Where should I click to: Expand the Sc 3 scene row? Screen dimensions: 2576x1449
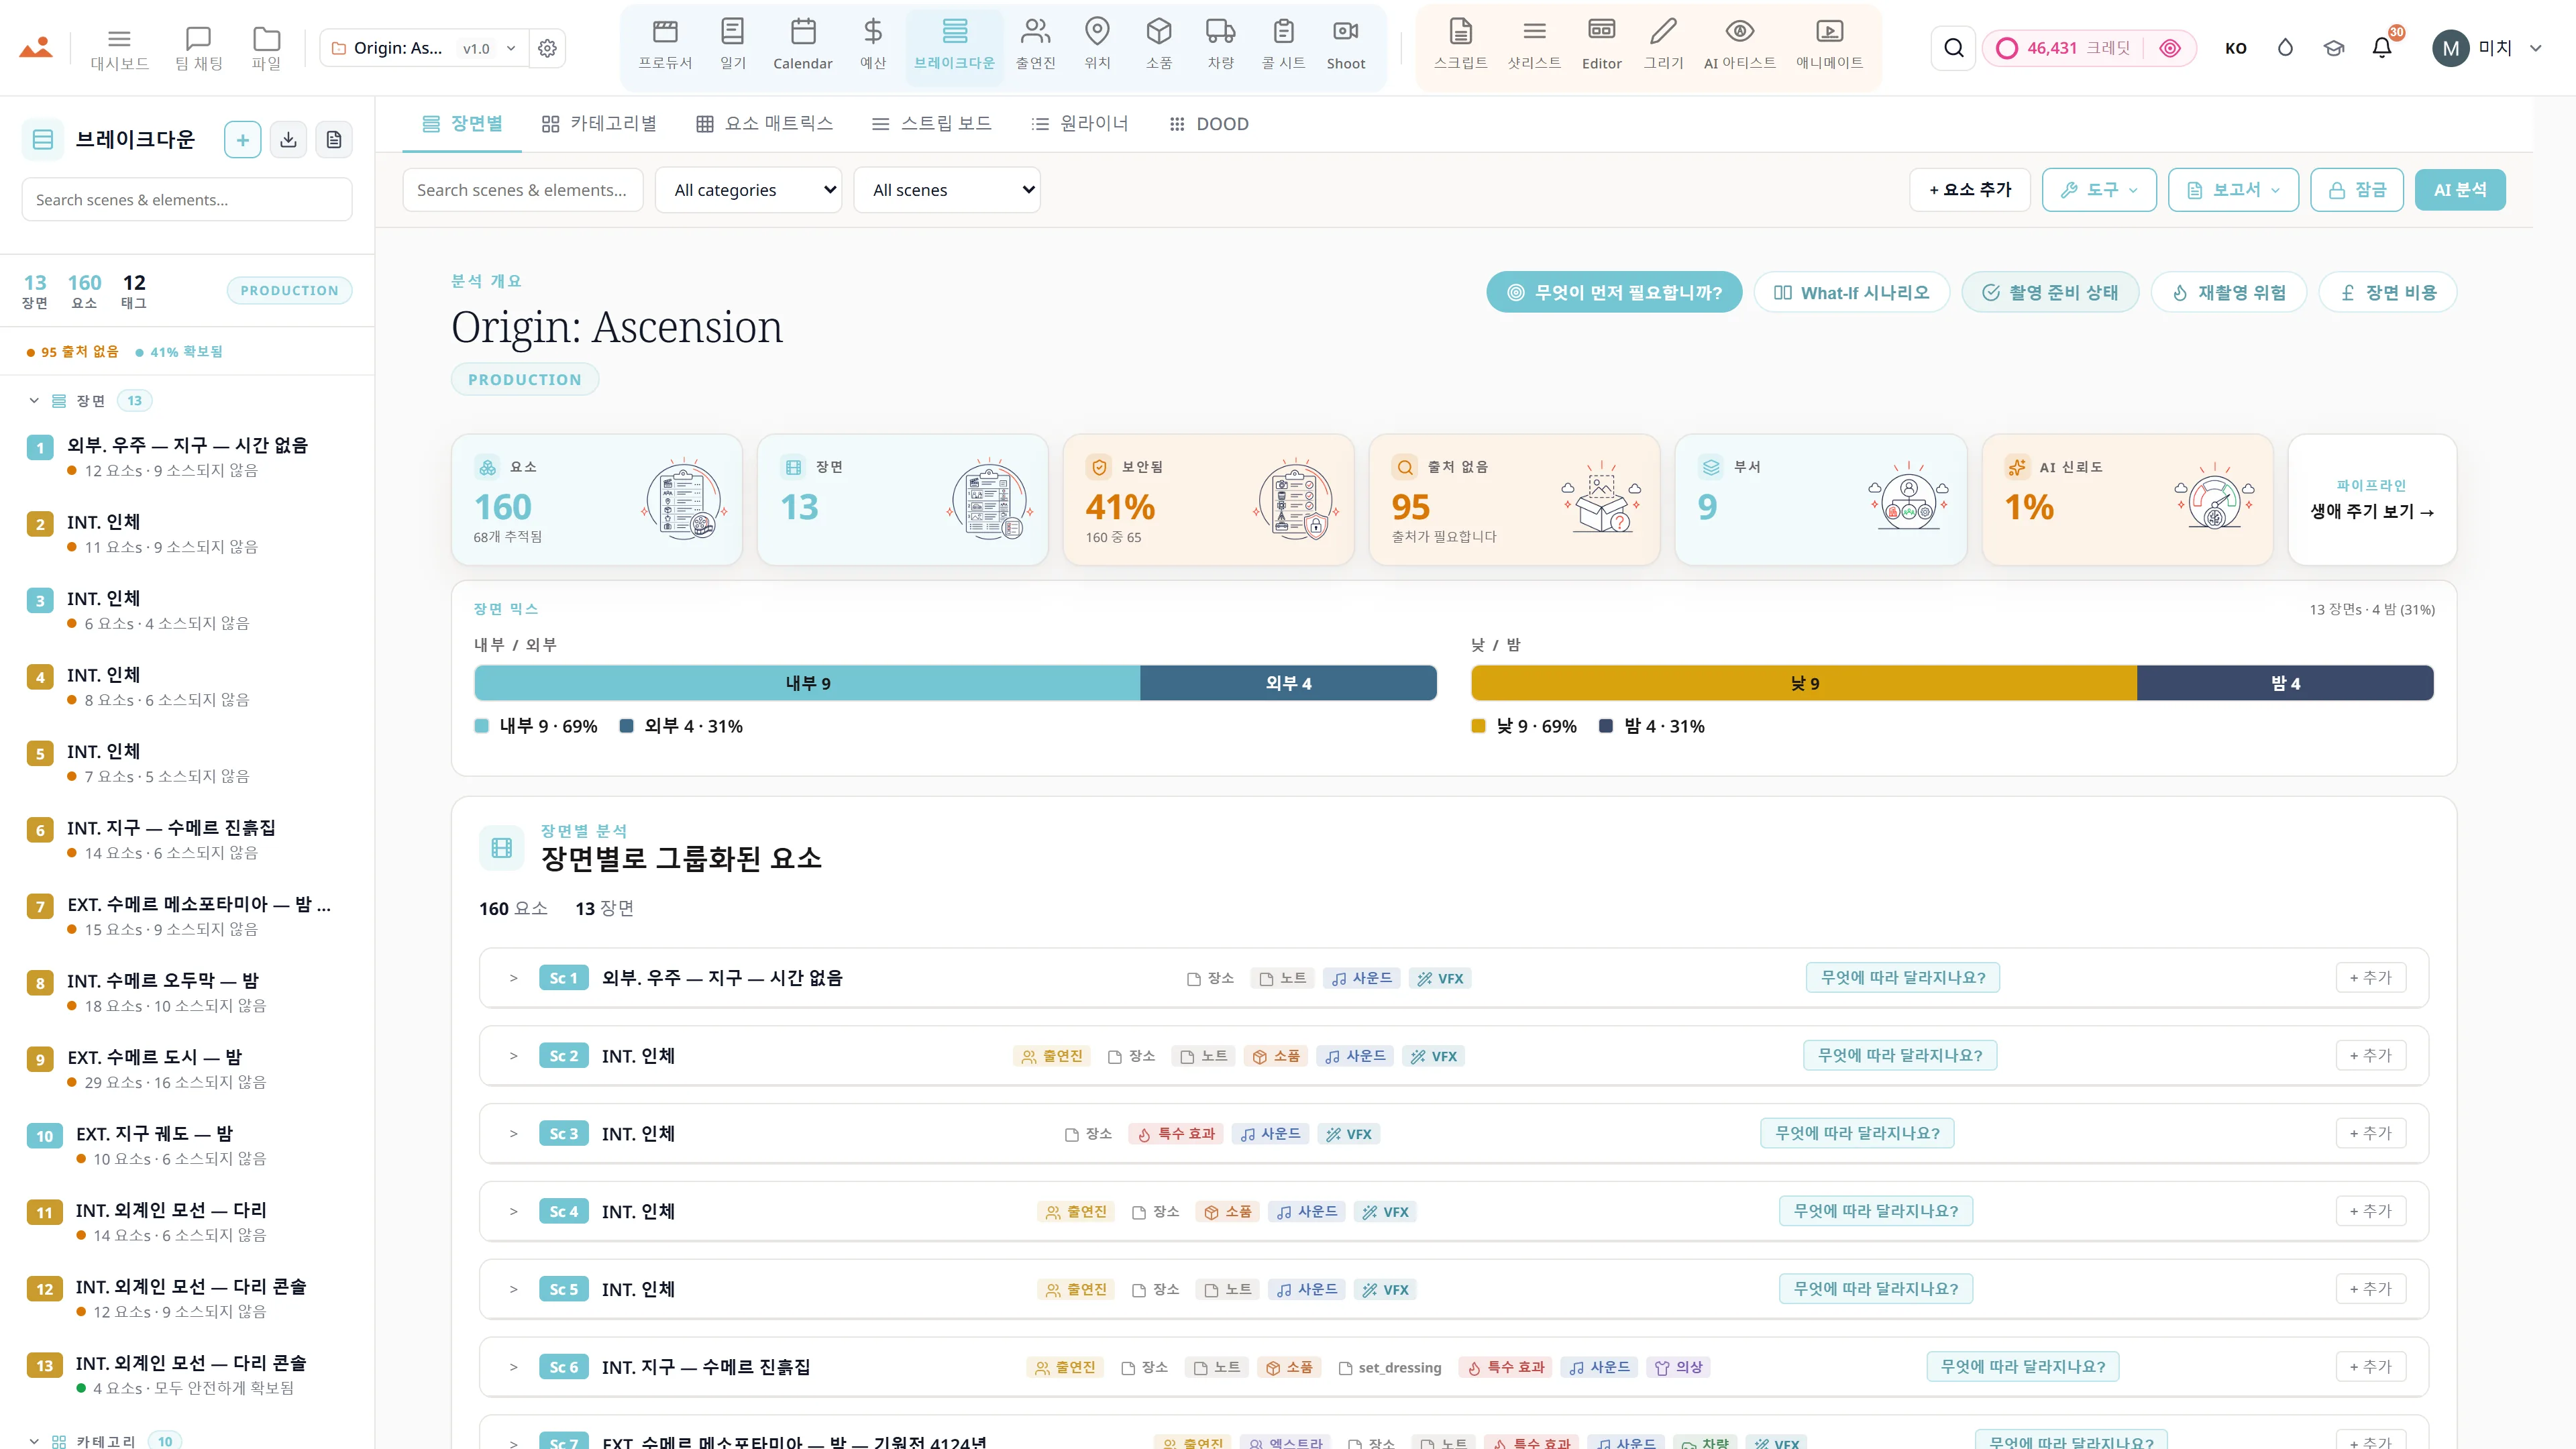click(513, 1134)
